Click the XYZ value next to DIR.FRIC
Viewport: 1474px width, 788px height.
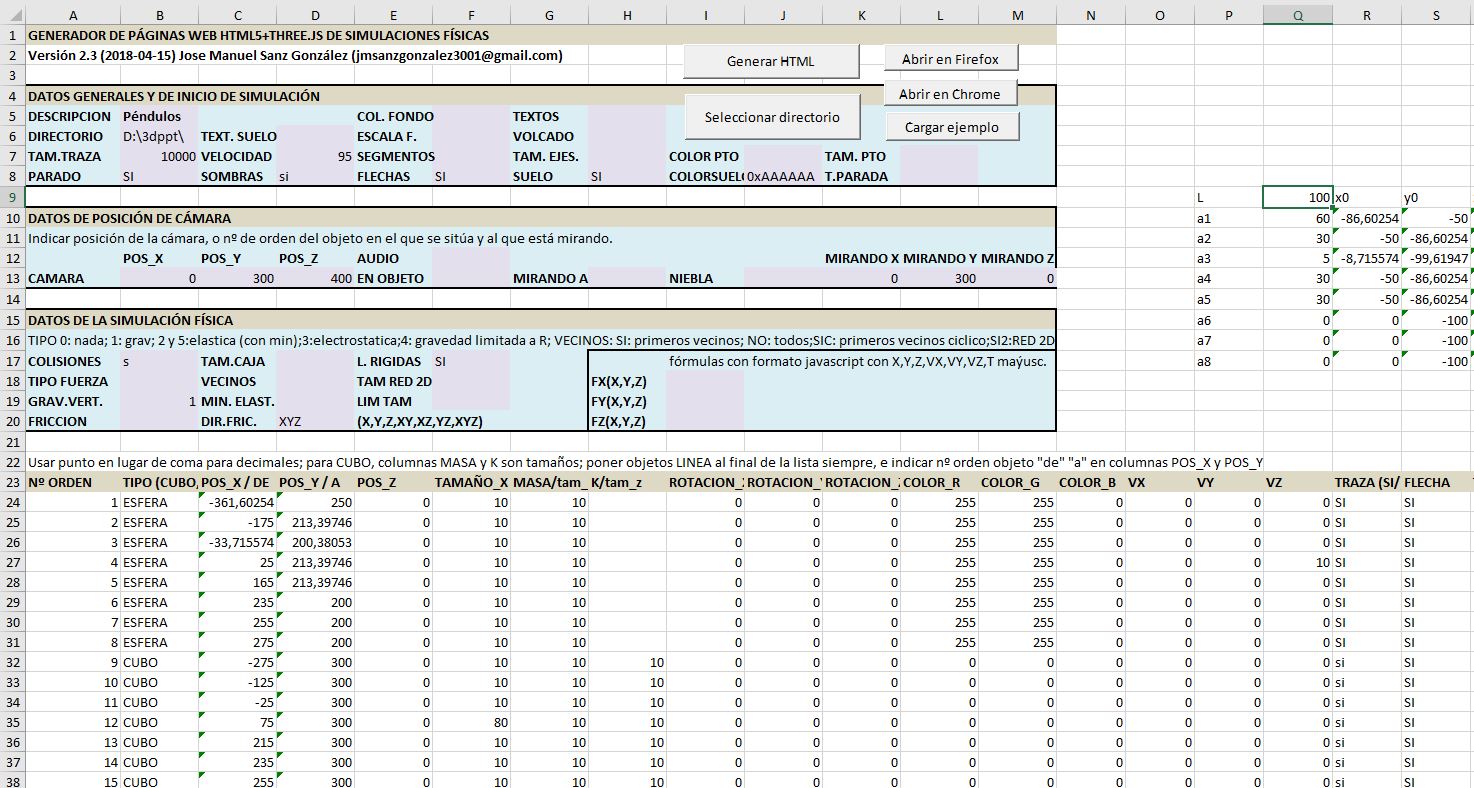click(315, 421)
